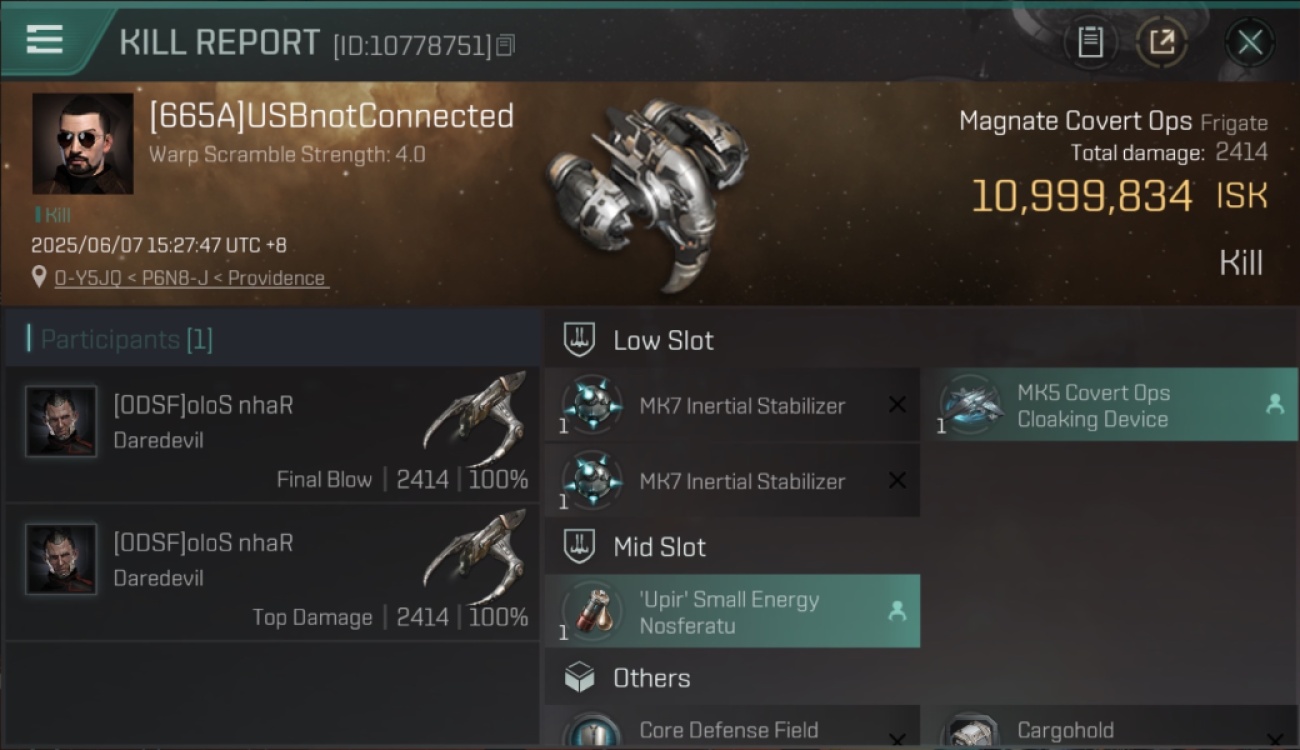Viewport: 1300px width, 750px height.
Task: Select 'Upir' Small Energy Nosferatu item
Action: [732, 611]
